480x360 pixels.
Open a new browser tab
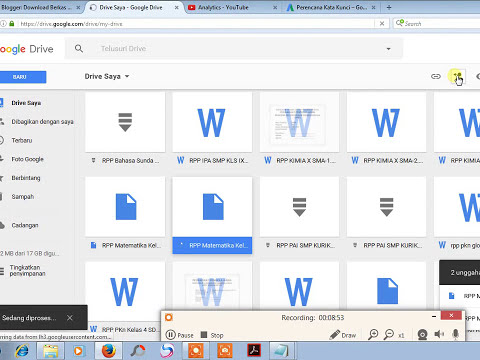pos(389,7)
